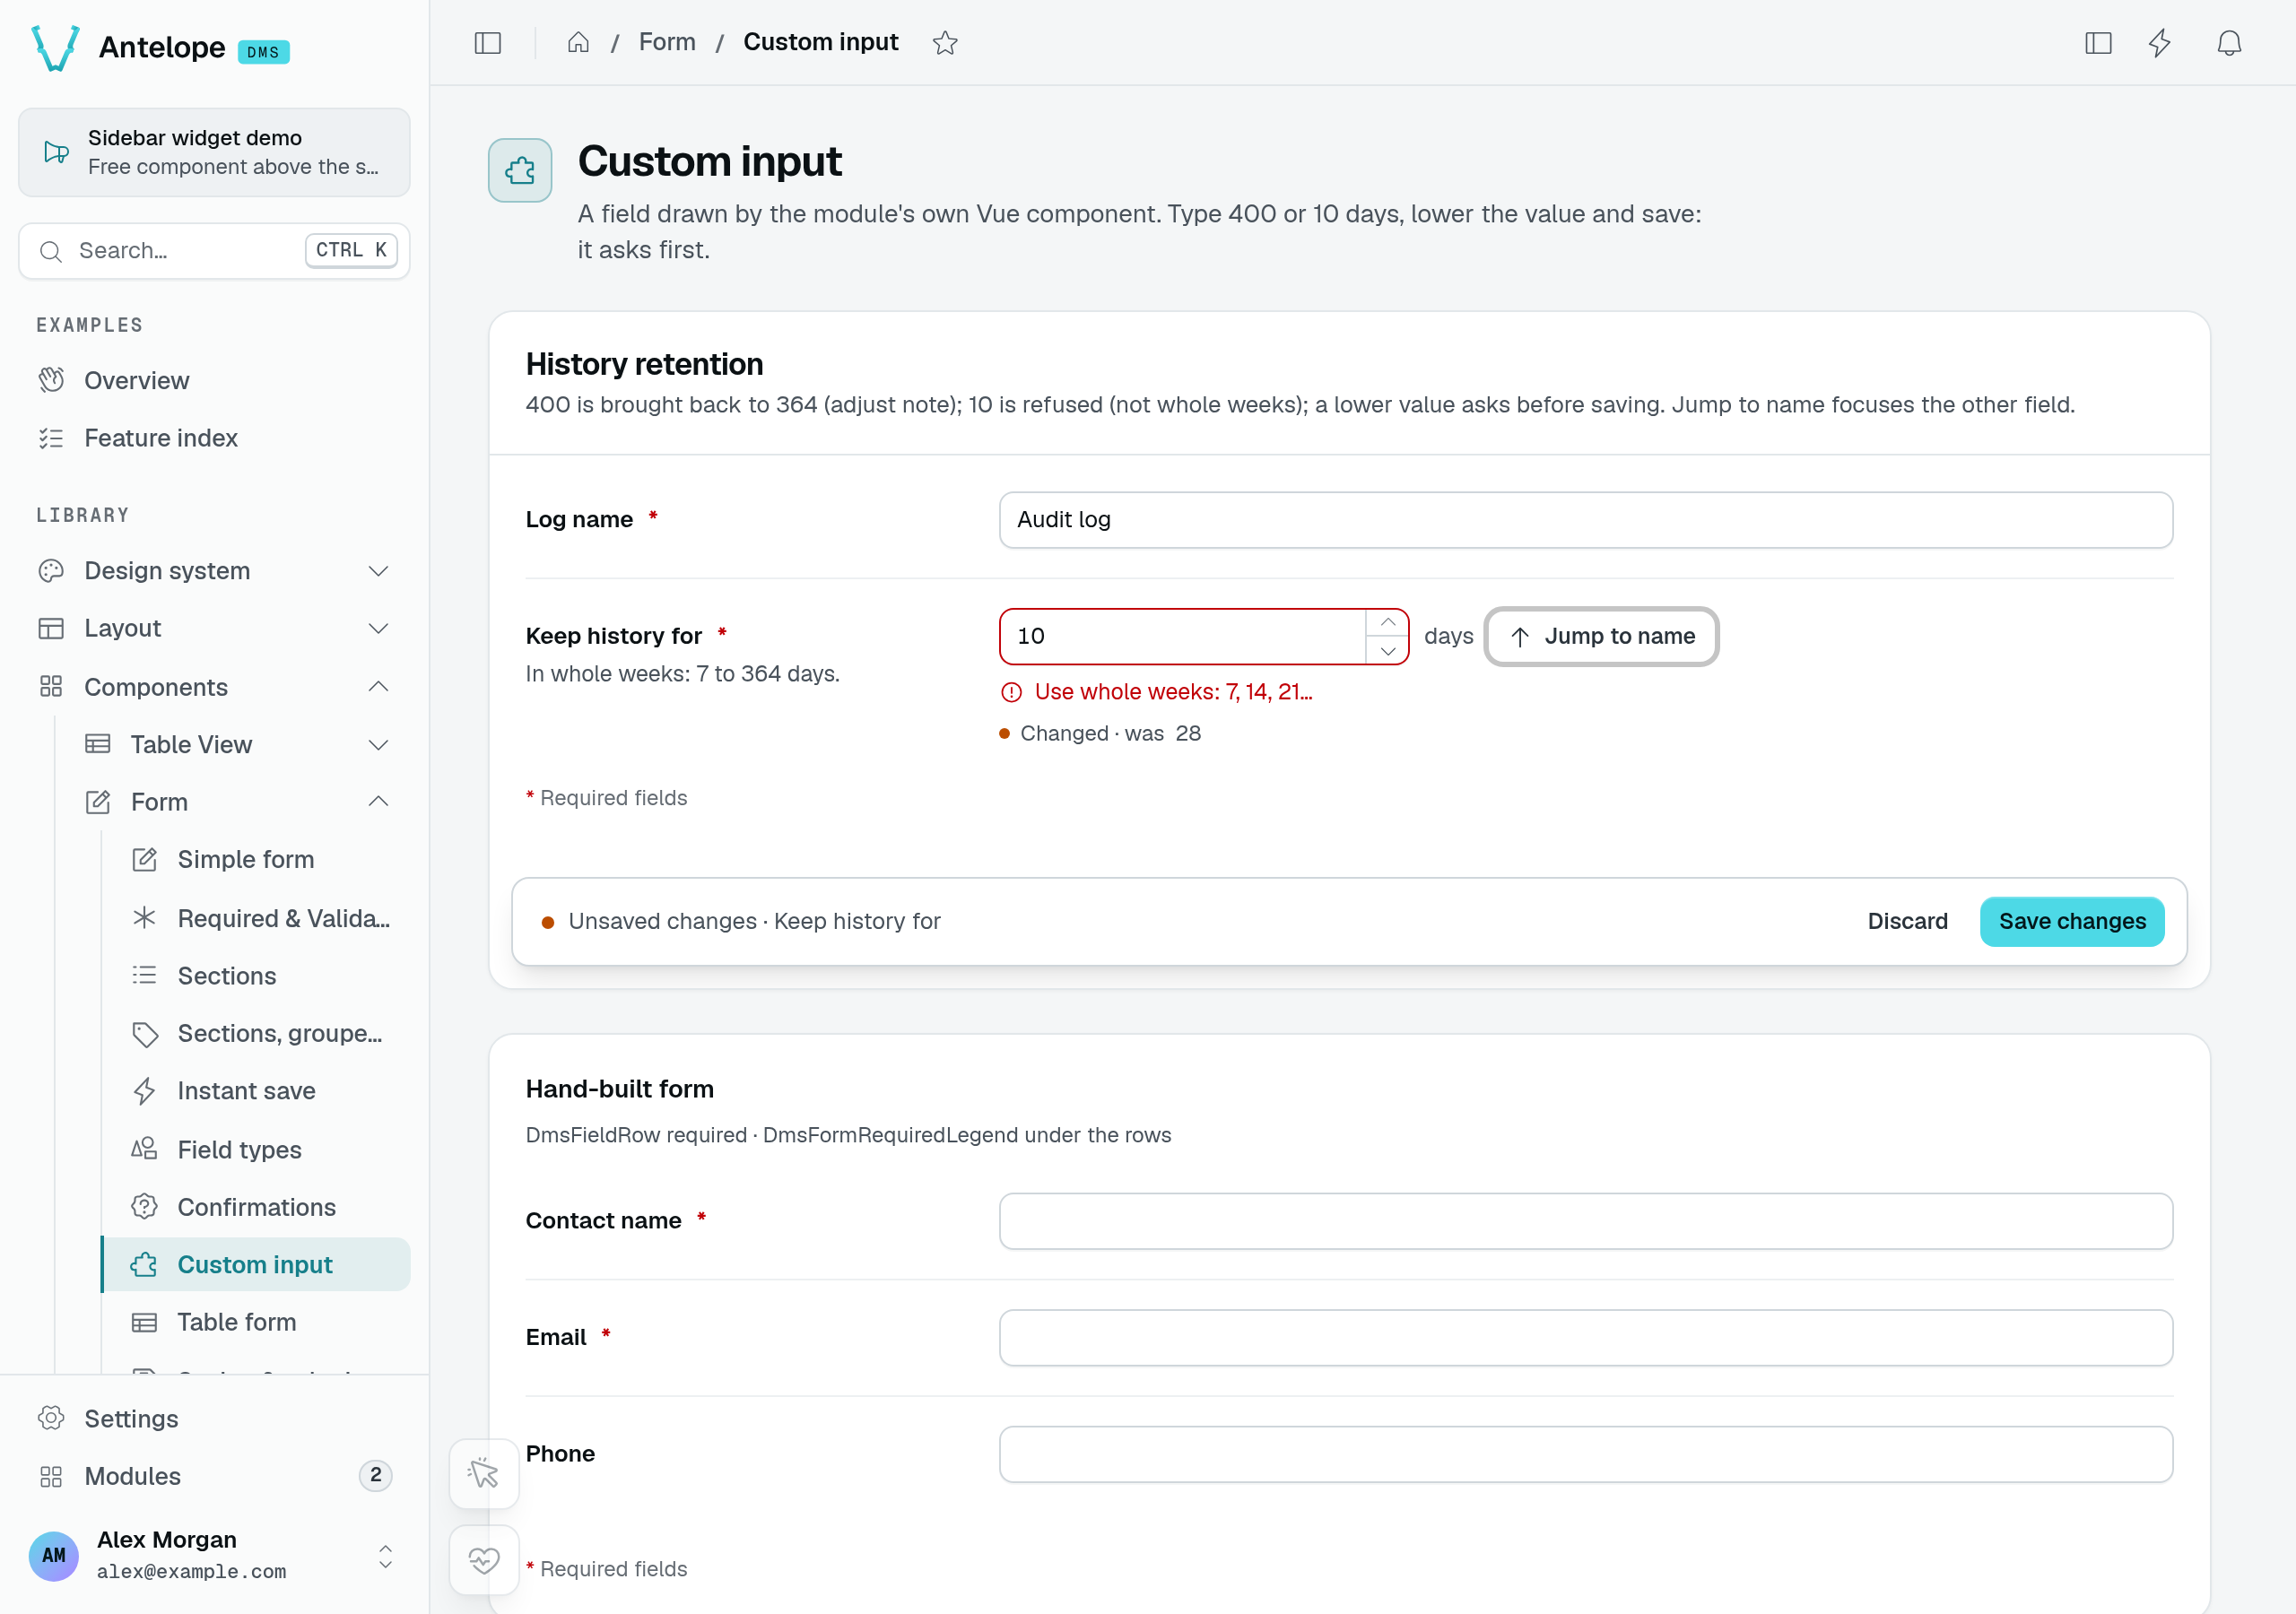Click the Email input field
This screenshot has width=2296, height=1614.
[1586, 1337]
